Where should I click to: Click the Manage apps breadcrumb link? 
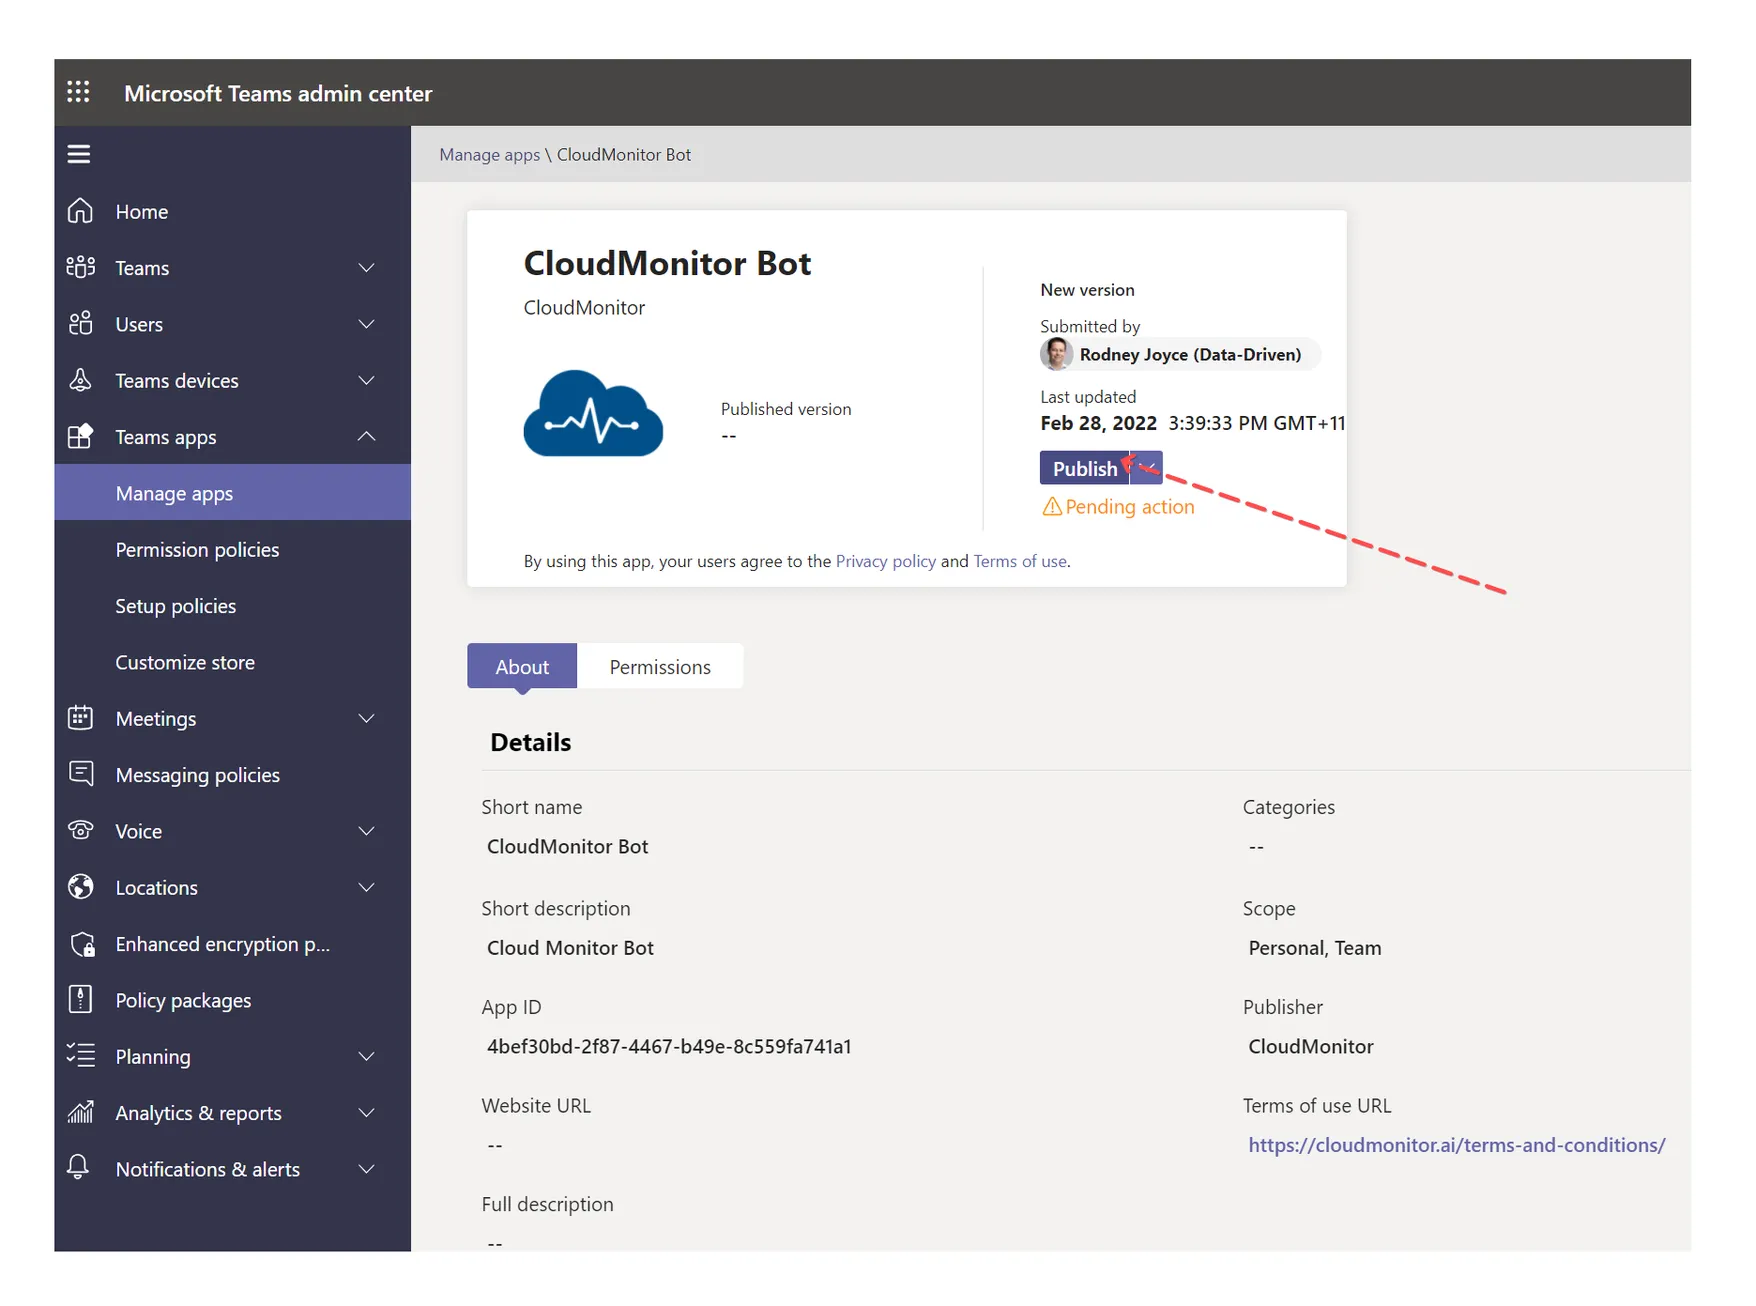pyautogui.click(x=489, y=155)
